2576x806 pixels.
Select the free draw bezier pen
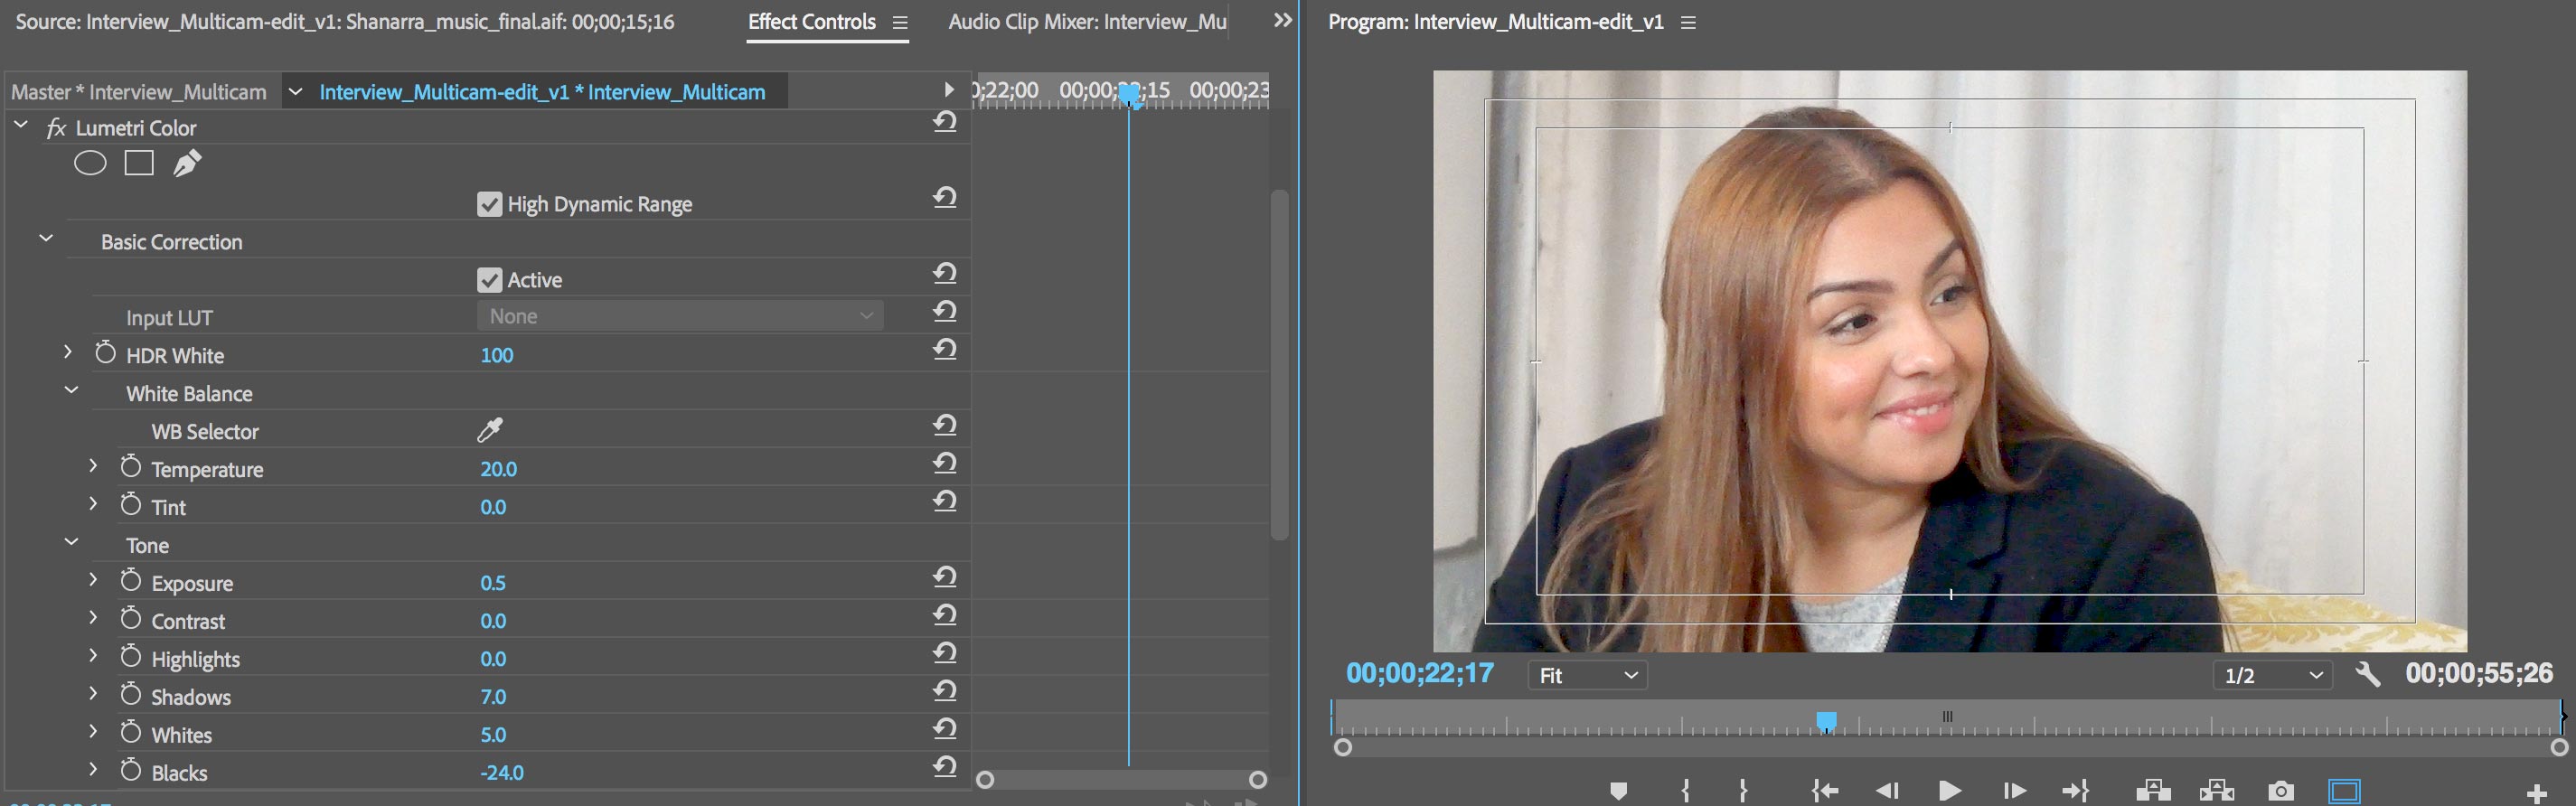pyautogui.click(x=187, y=163)
